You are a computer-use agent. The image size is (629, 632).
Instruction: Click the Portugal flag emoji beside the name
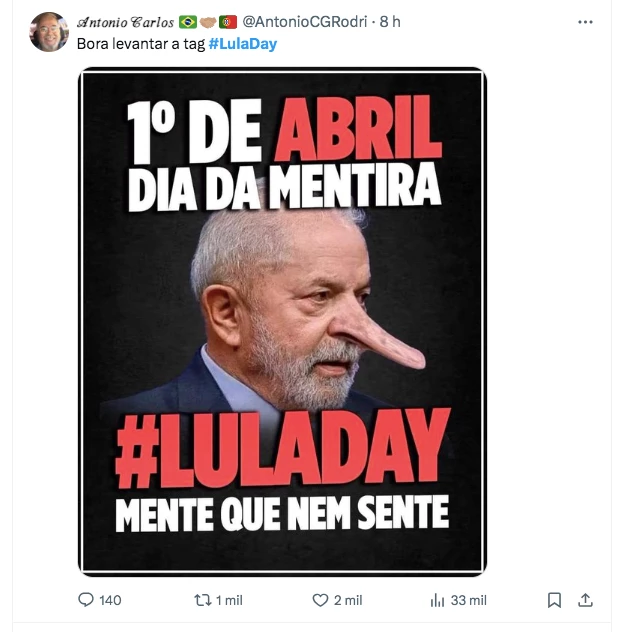tap(228, 22)
